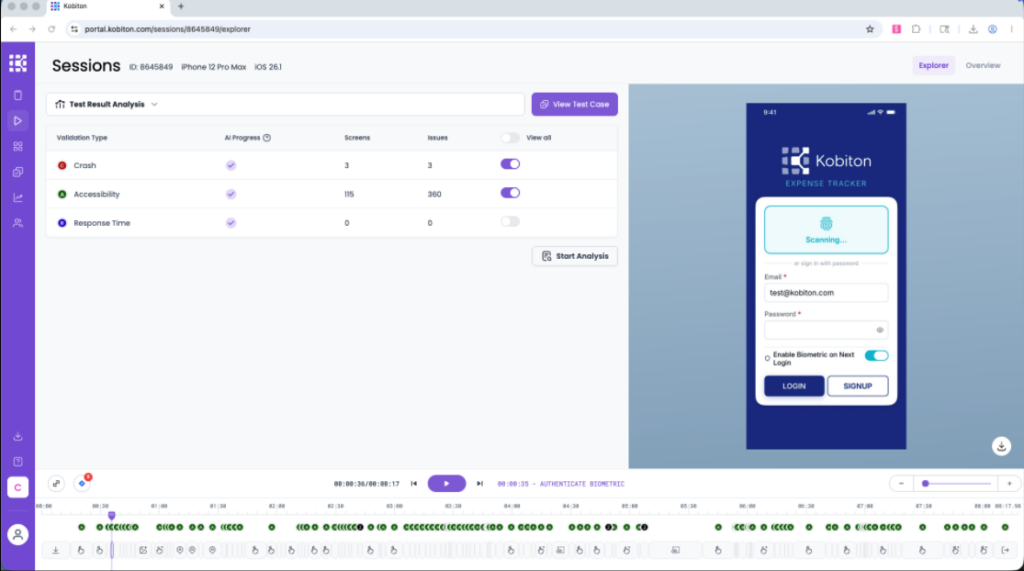The width and height of the screenshot is (1024, 571).
Task: Show password with the eye icon
Action: (880, 330)
